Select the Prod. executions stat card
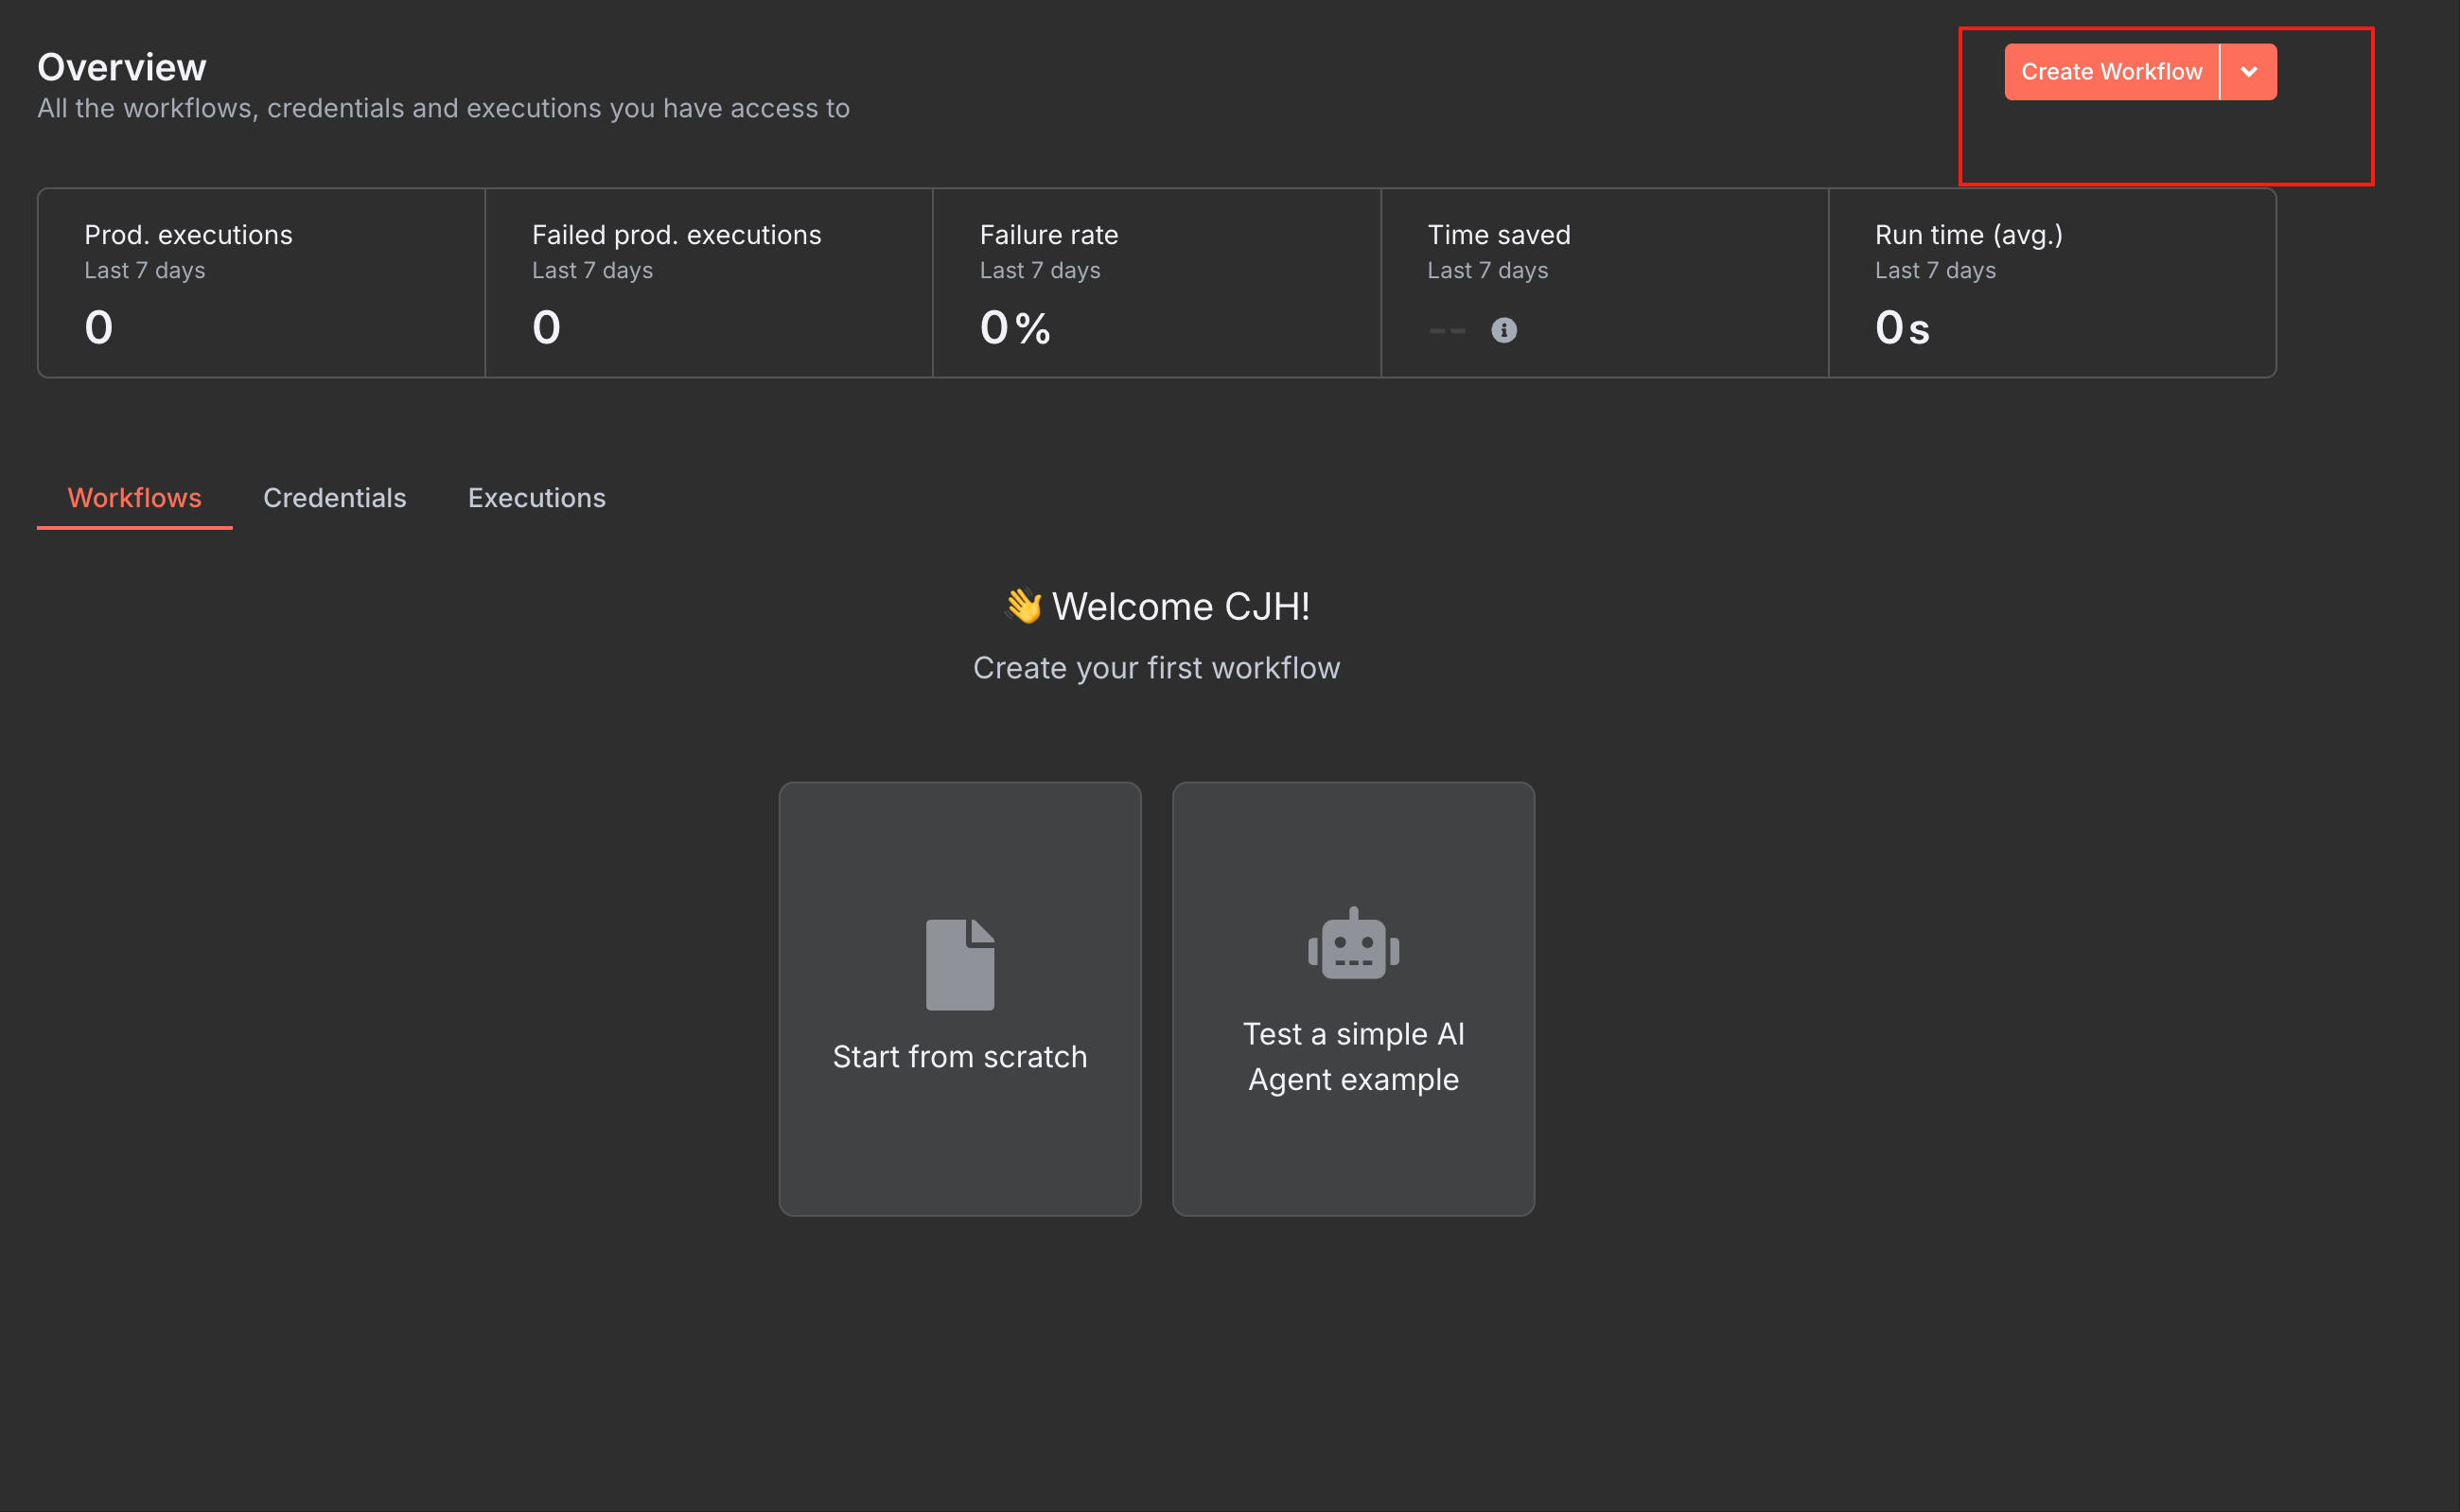This screenshot has height=1512, width=2460. tap(261, 283)
